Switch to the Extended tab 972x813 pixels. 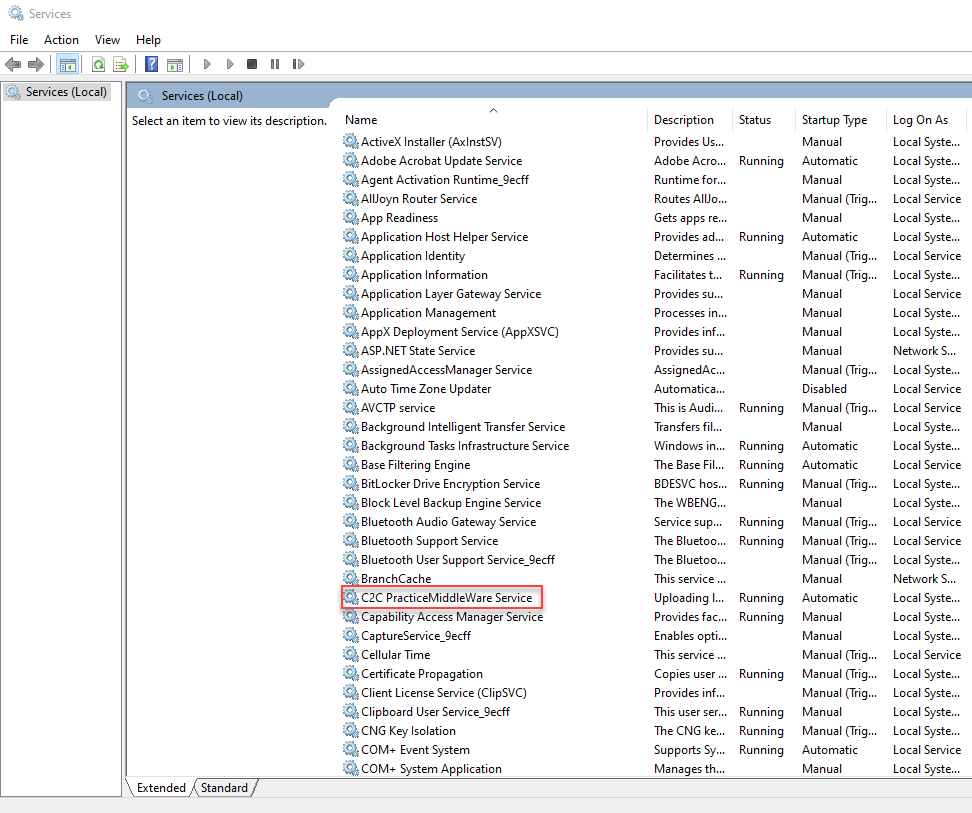[x=161, y=788]
